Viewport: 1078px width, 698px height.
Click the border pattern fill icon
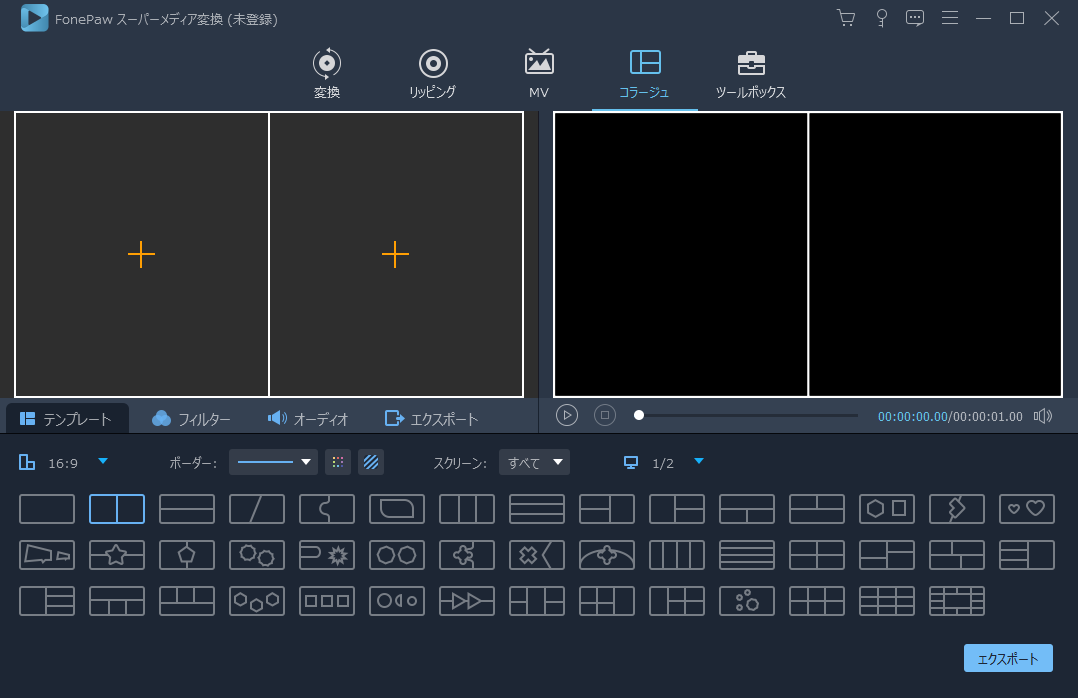click(x=371, y=462)
